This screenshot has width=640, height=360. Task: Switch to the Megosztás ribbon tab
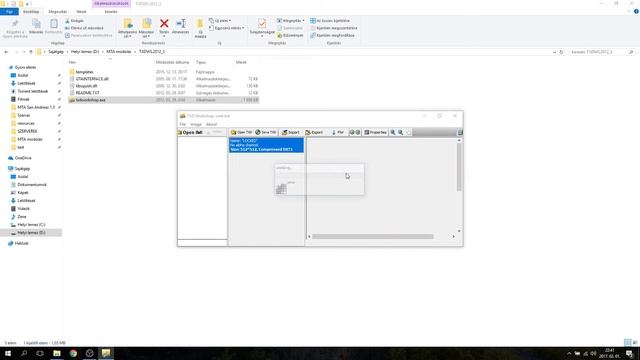click(58, 12)
